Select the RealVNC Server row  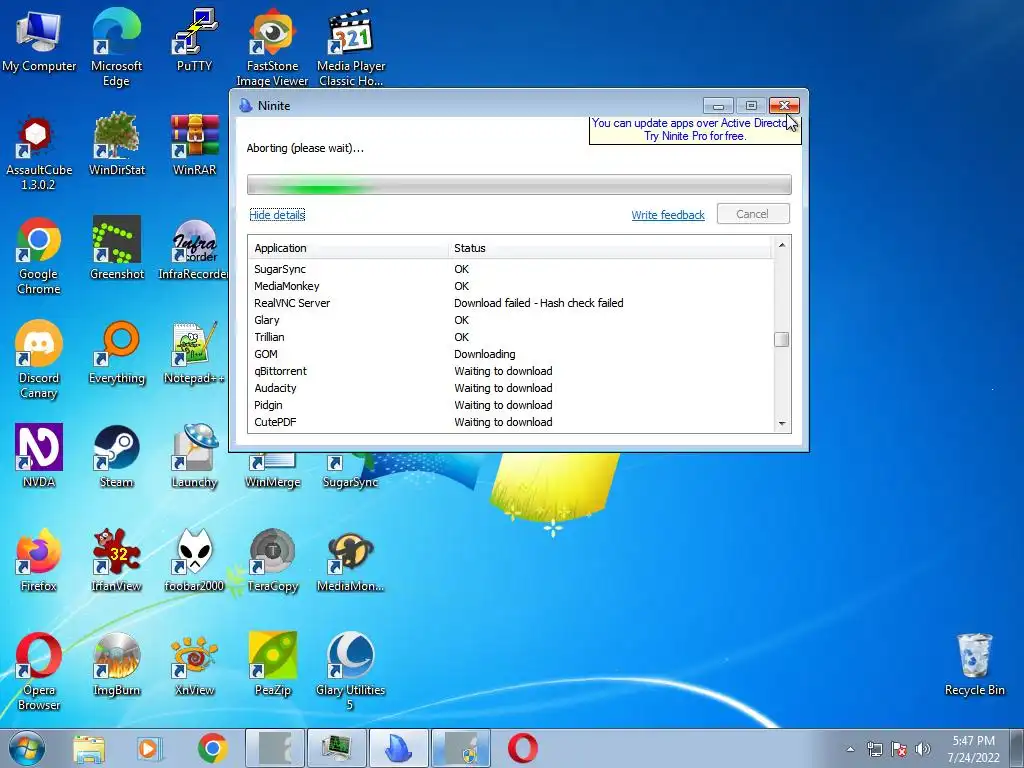[x=511, y=303]
